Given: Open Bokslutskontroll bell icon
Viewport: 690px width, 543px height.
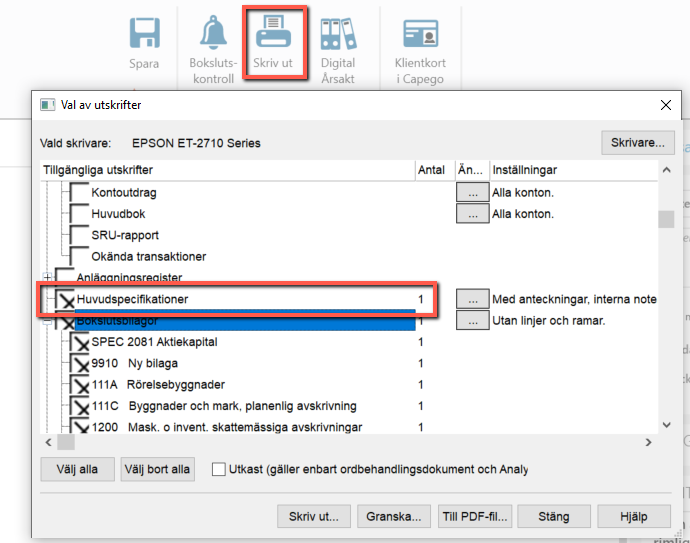Looking at the screenshot, I should pos(213,32).
